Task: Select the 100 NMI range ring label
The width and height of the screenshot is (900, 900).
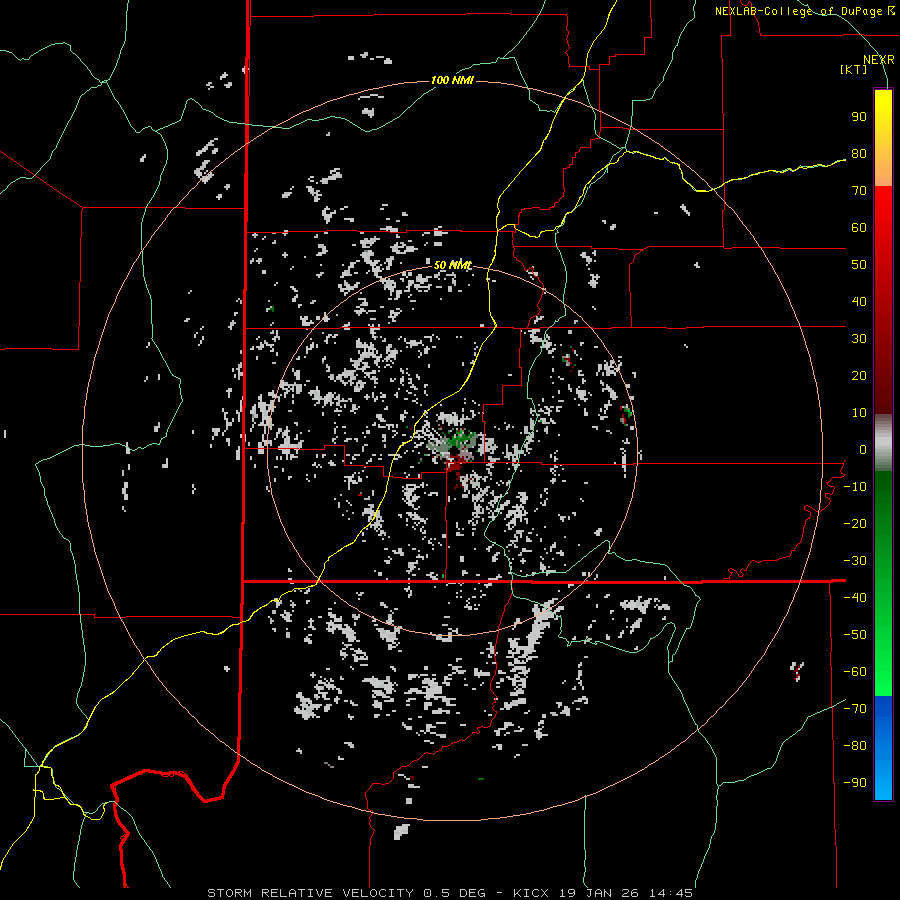Action: coord(452,80)
